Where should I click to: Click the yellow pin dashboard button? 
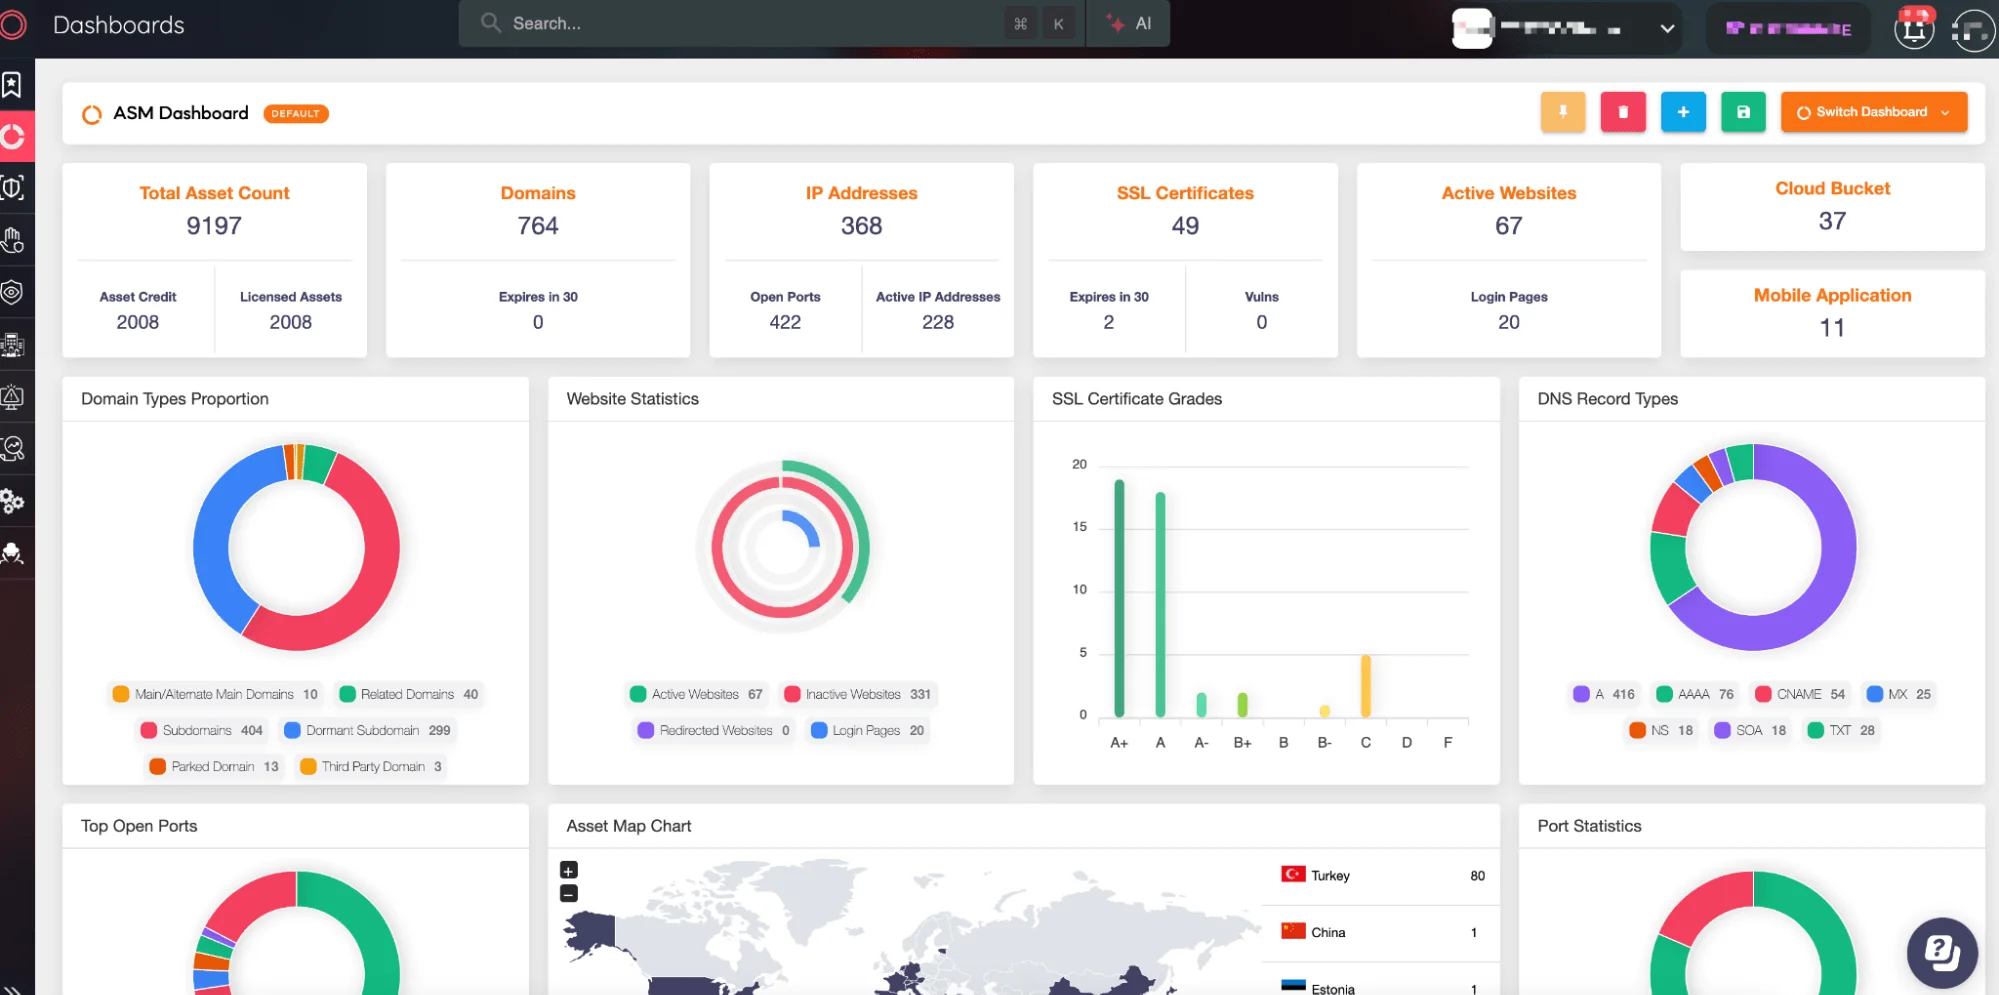click(1562, 112)
